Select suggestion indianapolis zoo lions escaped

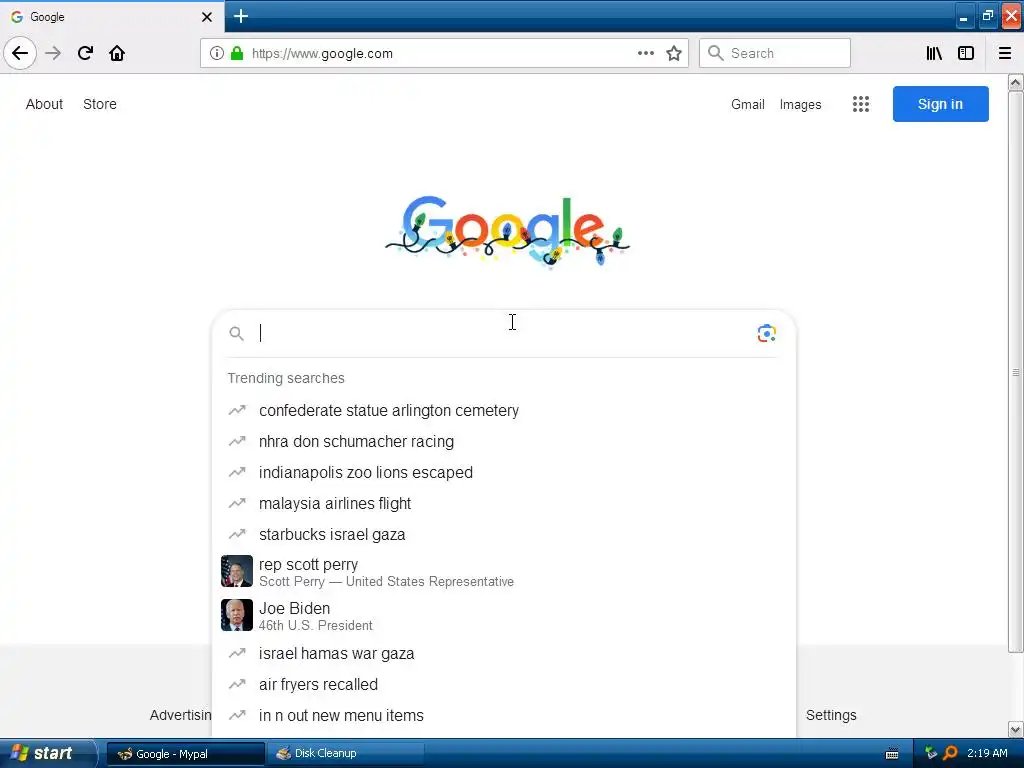click(x=503, y=472)
